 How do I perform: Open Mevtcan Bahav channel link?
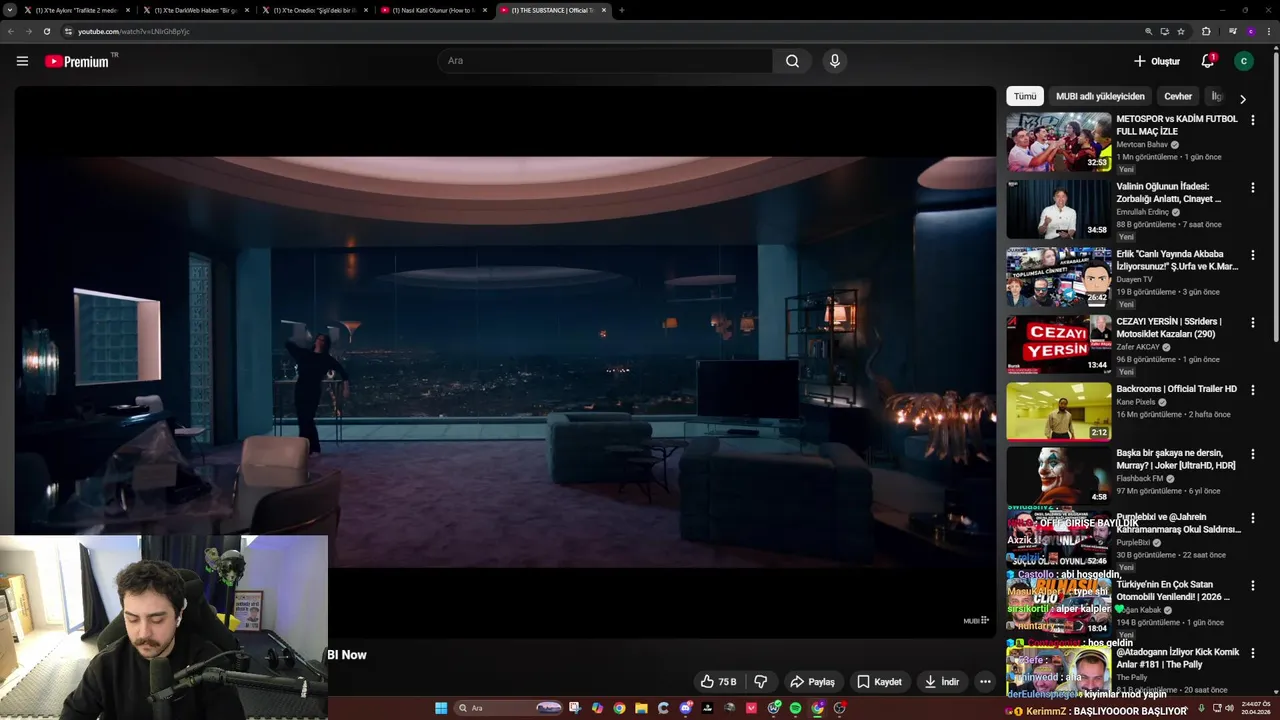1142,145
